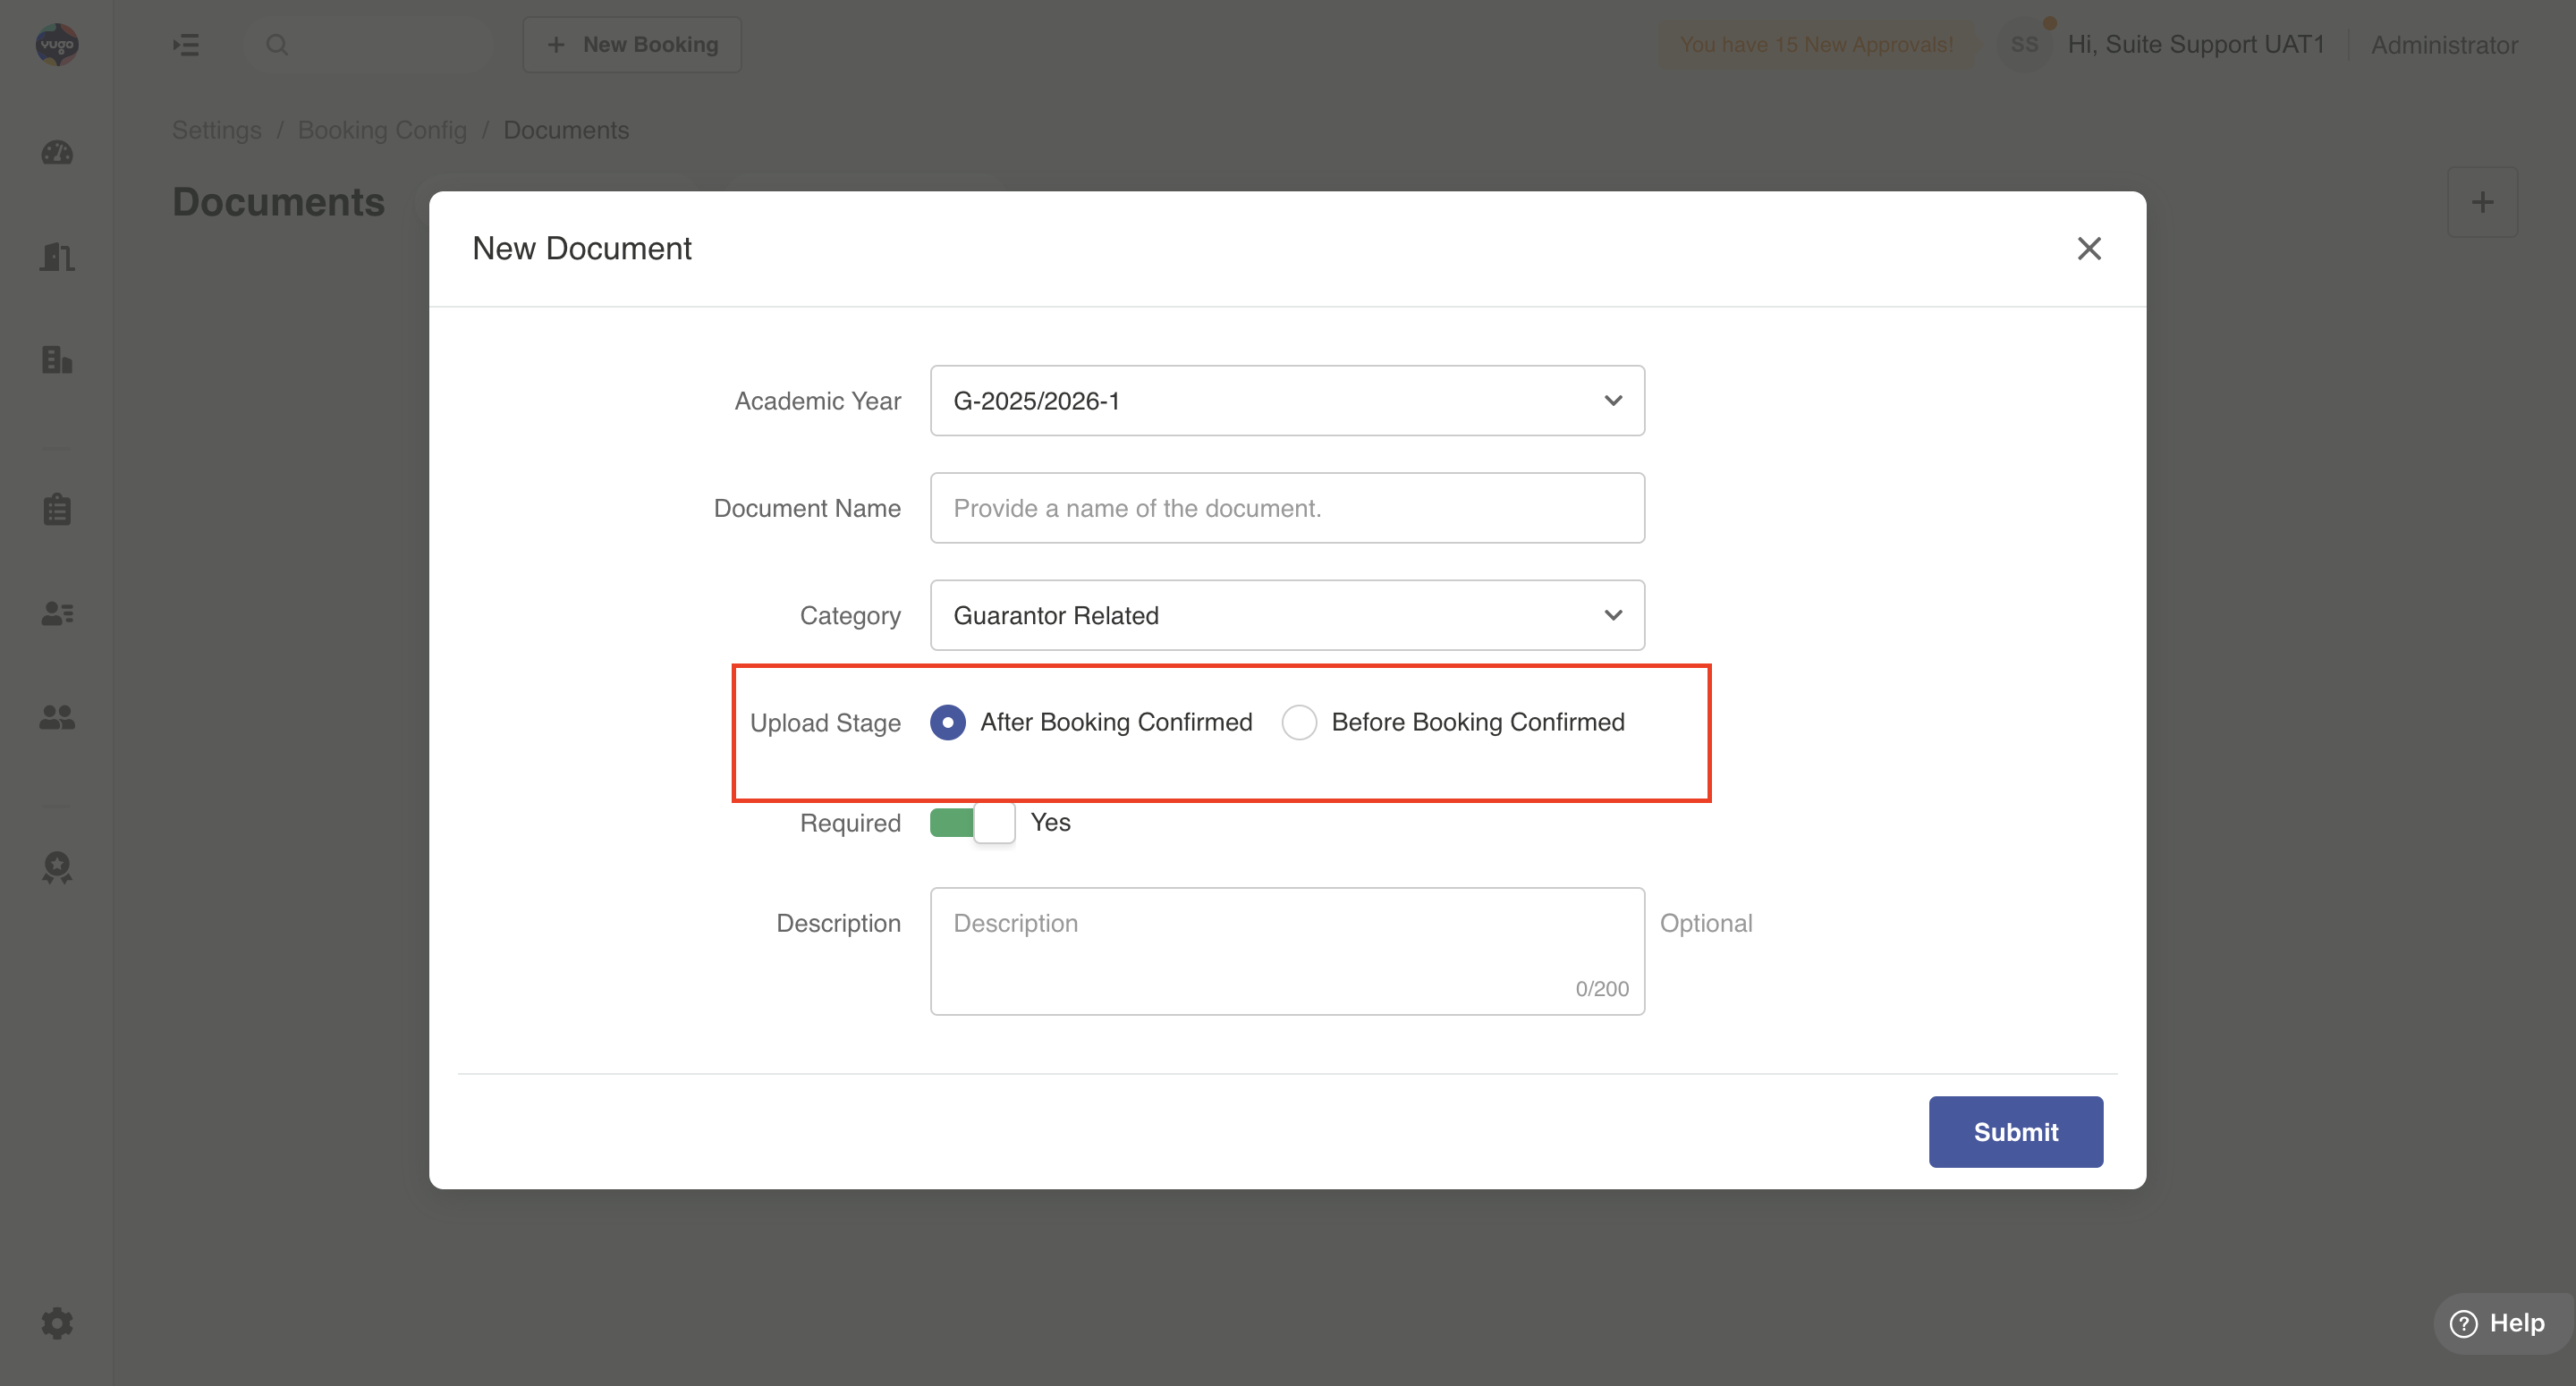The height and width of the screenshot is (1386, 2576).
Task: Close the New Document dialog
Action: (2089, 249)
